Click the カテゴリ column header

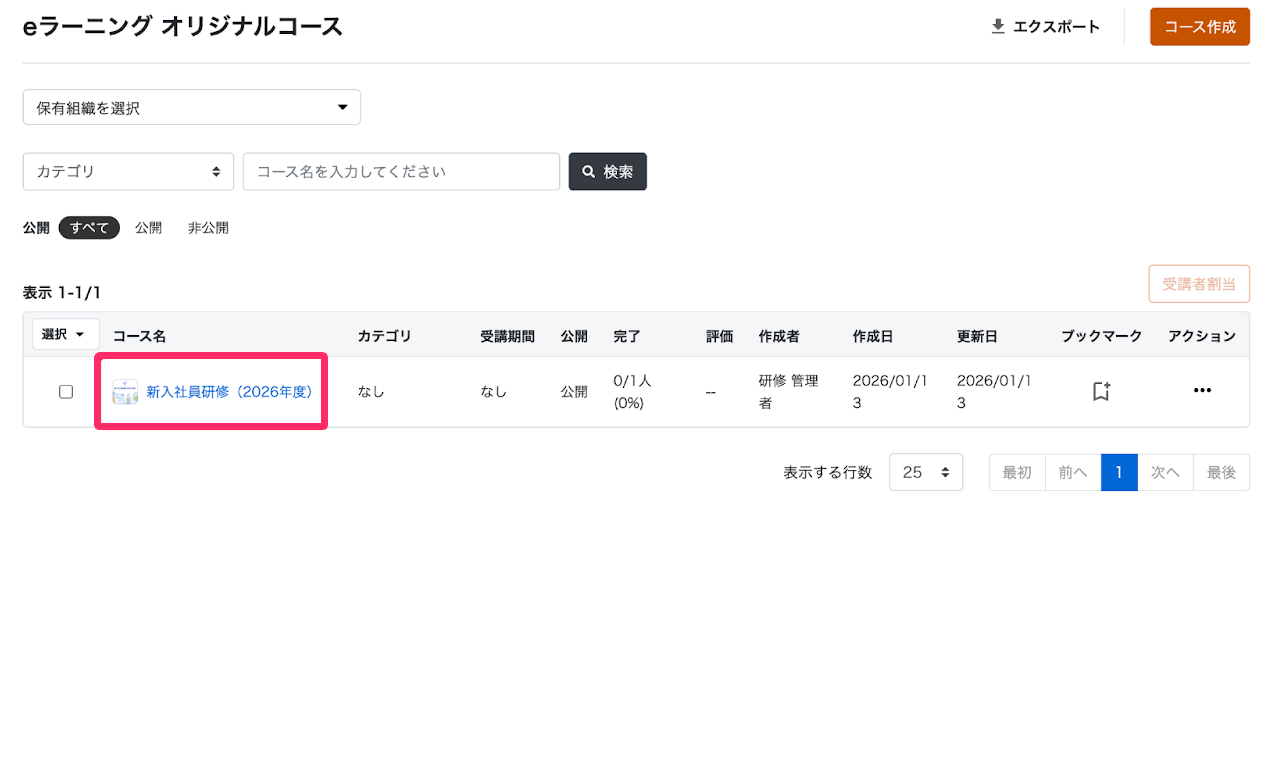[384, 336]
